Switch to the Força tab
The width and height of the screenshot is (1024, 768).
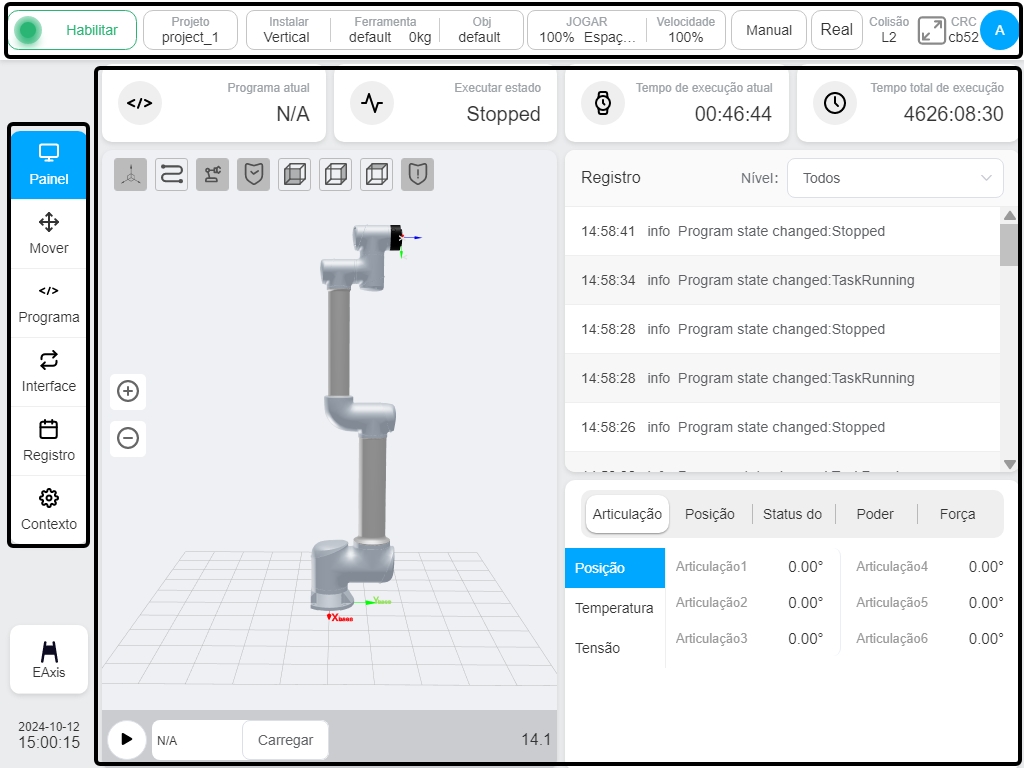pos(957,514)
